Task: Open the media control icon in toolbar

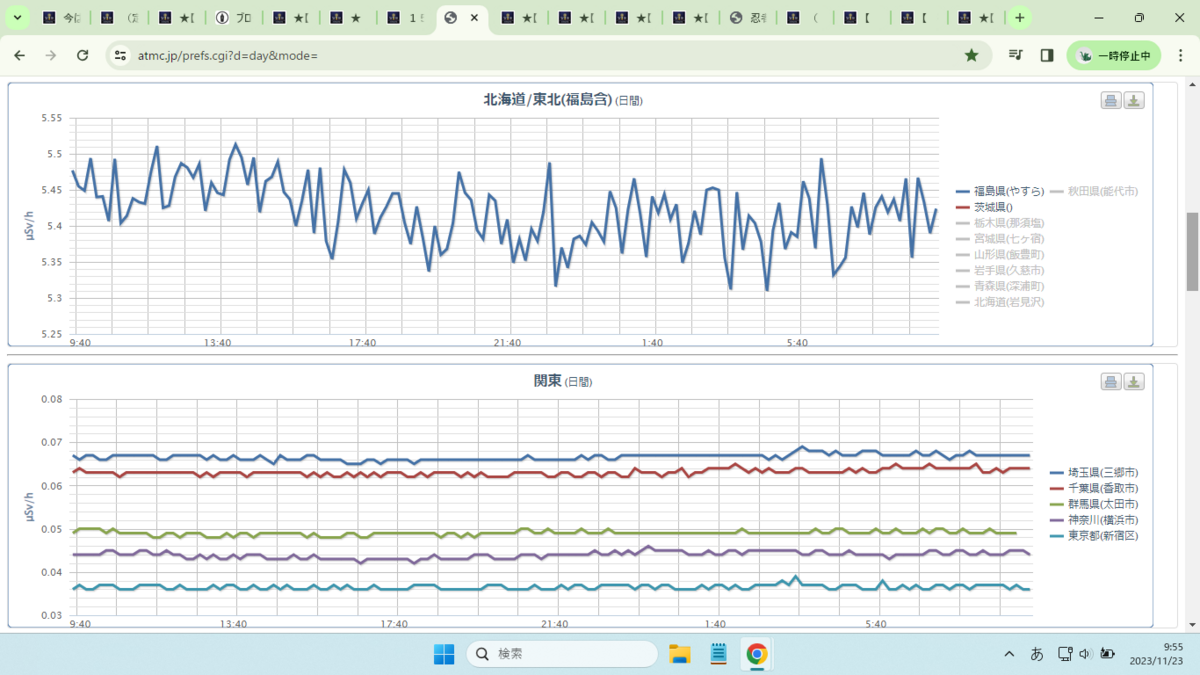Action: coord(1016,56)
